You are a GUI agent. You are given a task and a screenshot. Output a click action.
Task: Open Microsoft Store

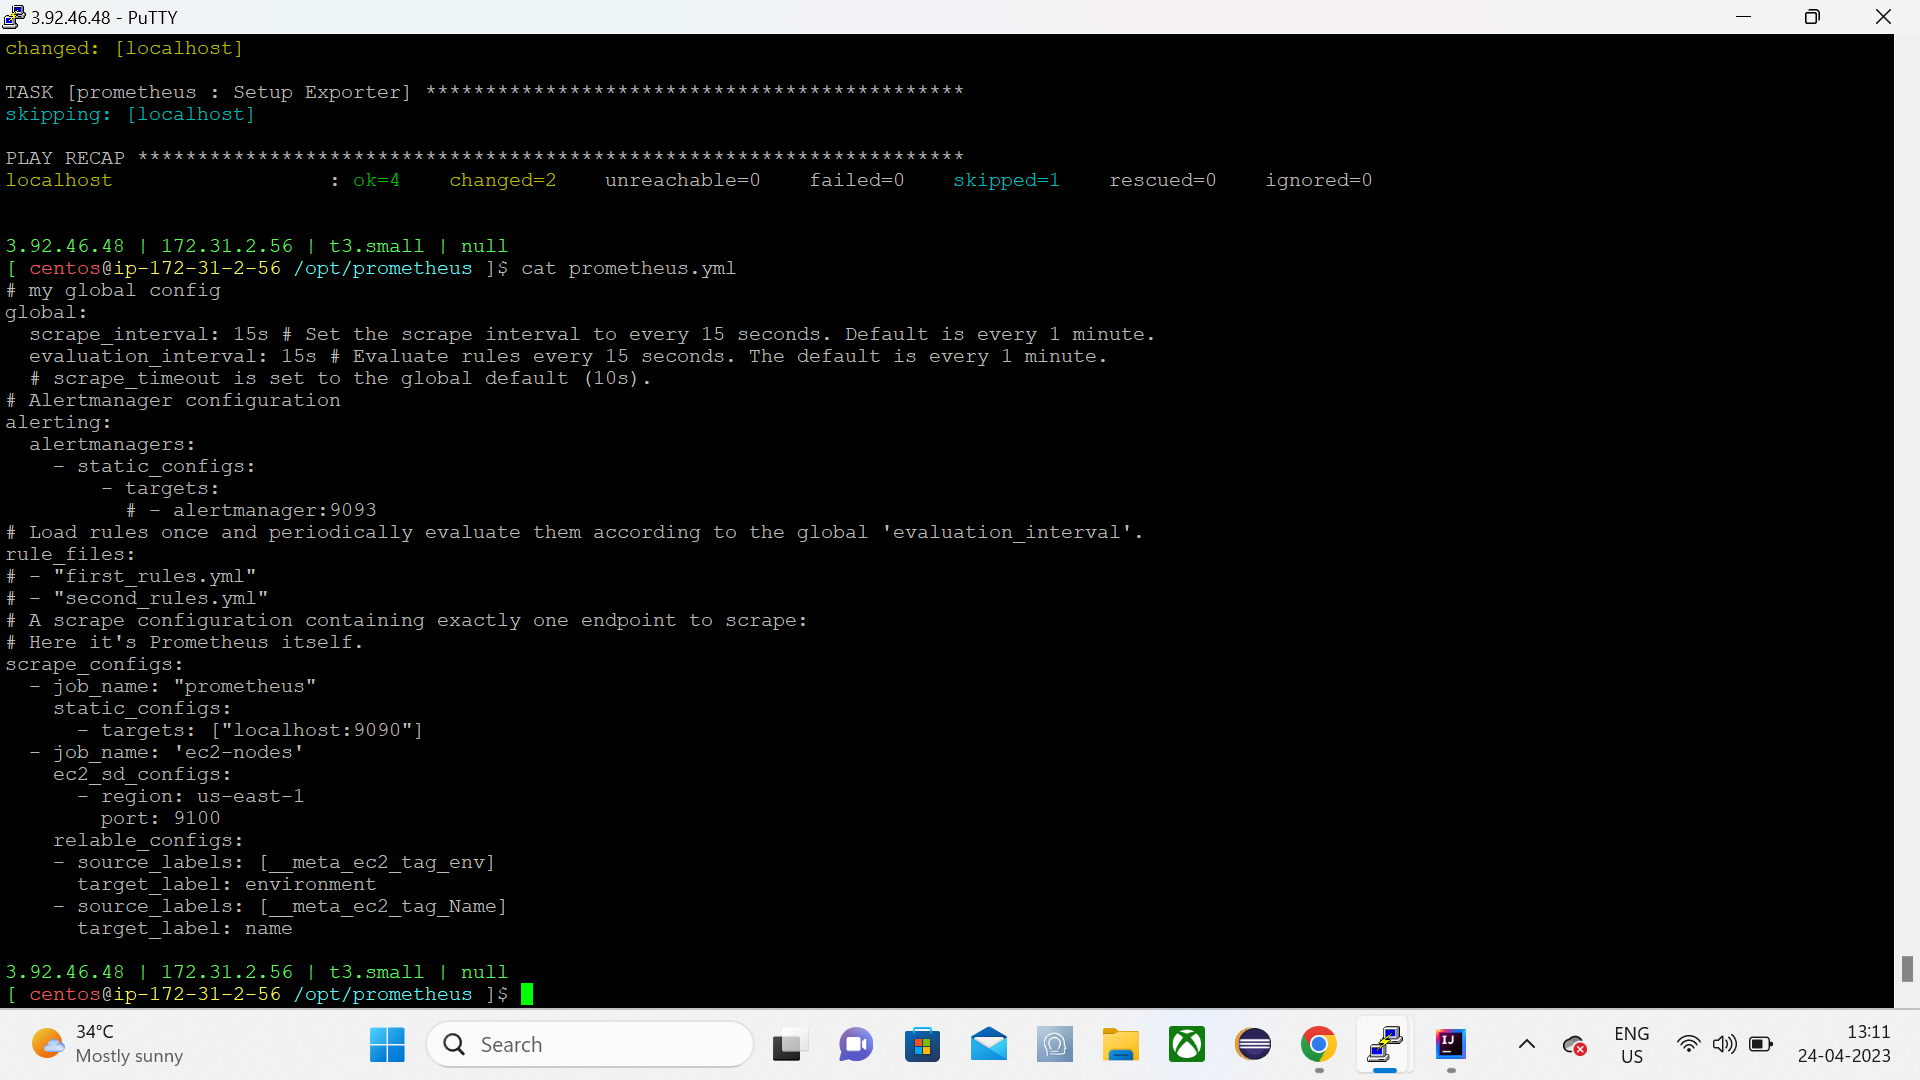[923, 1044]
